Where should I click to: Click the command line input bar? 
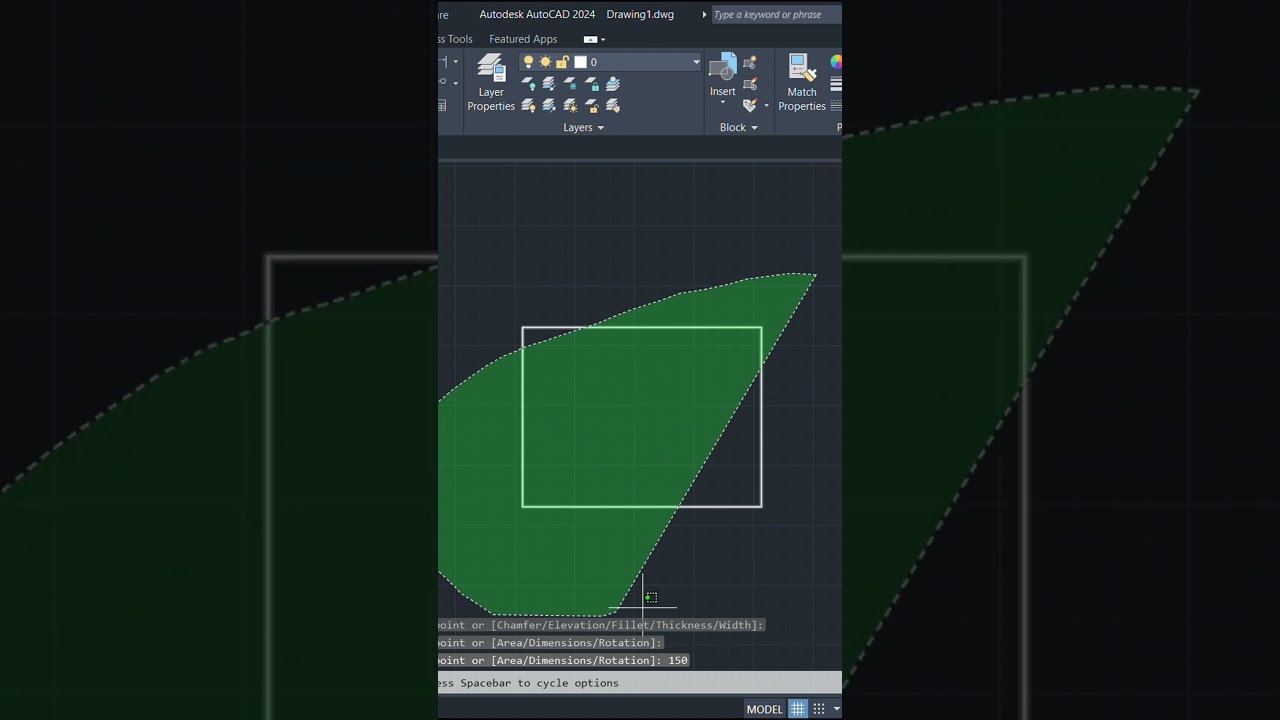(640, 683)
